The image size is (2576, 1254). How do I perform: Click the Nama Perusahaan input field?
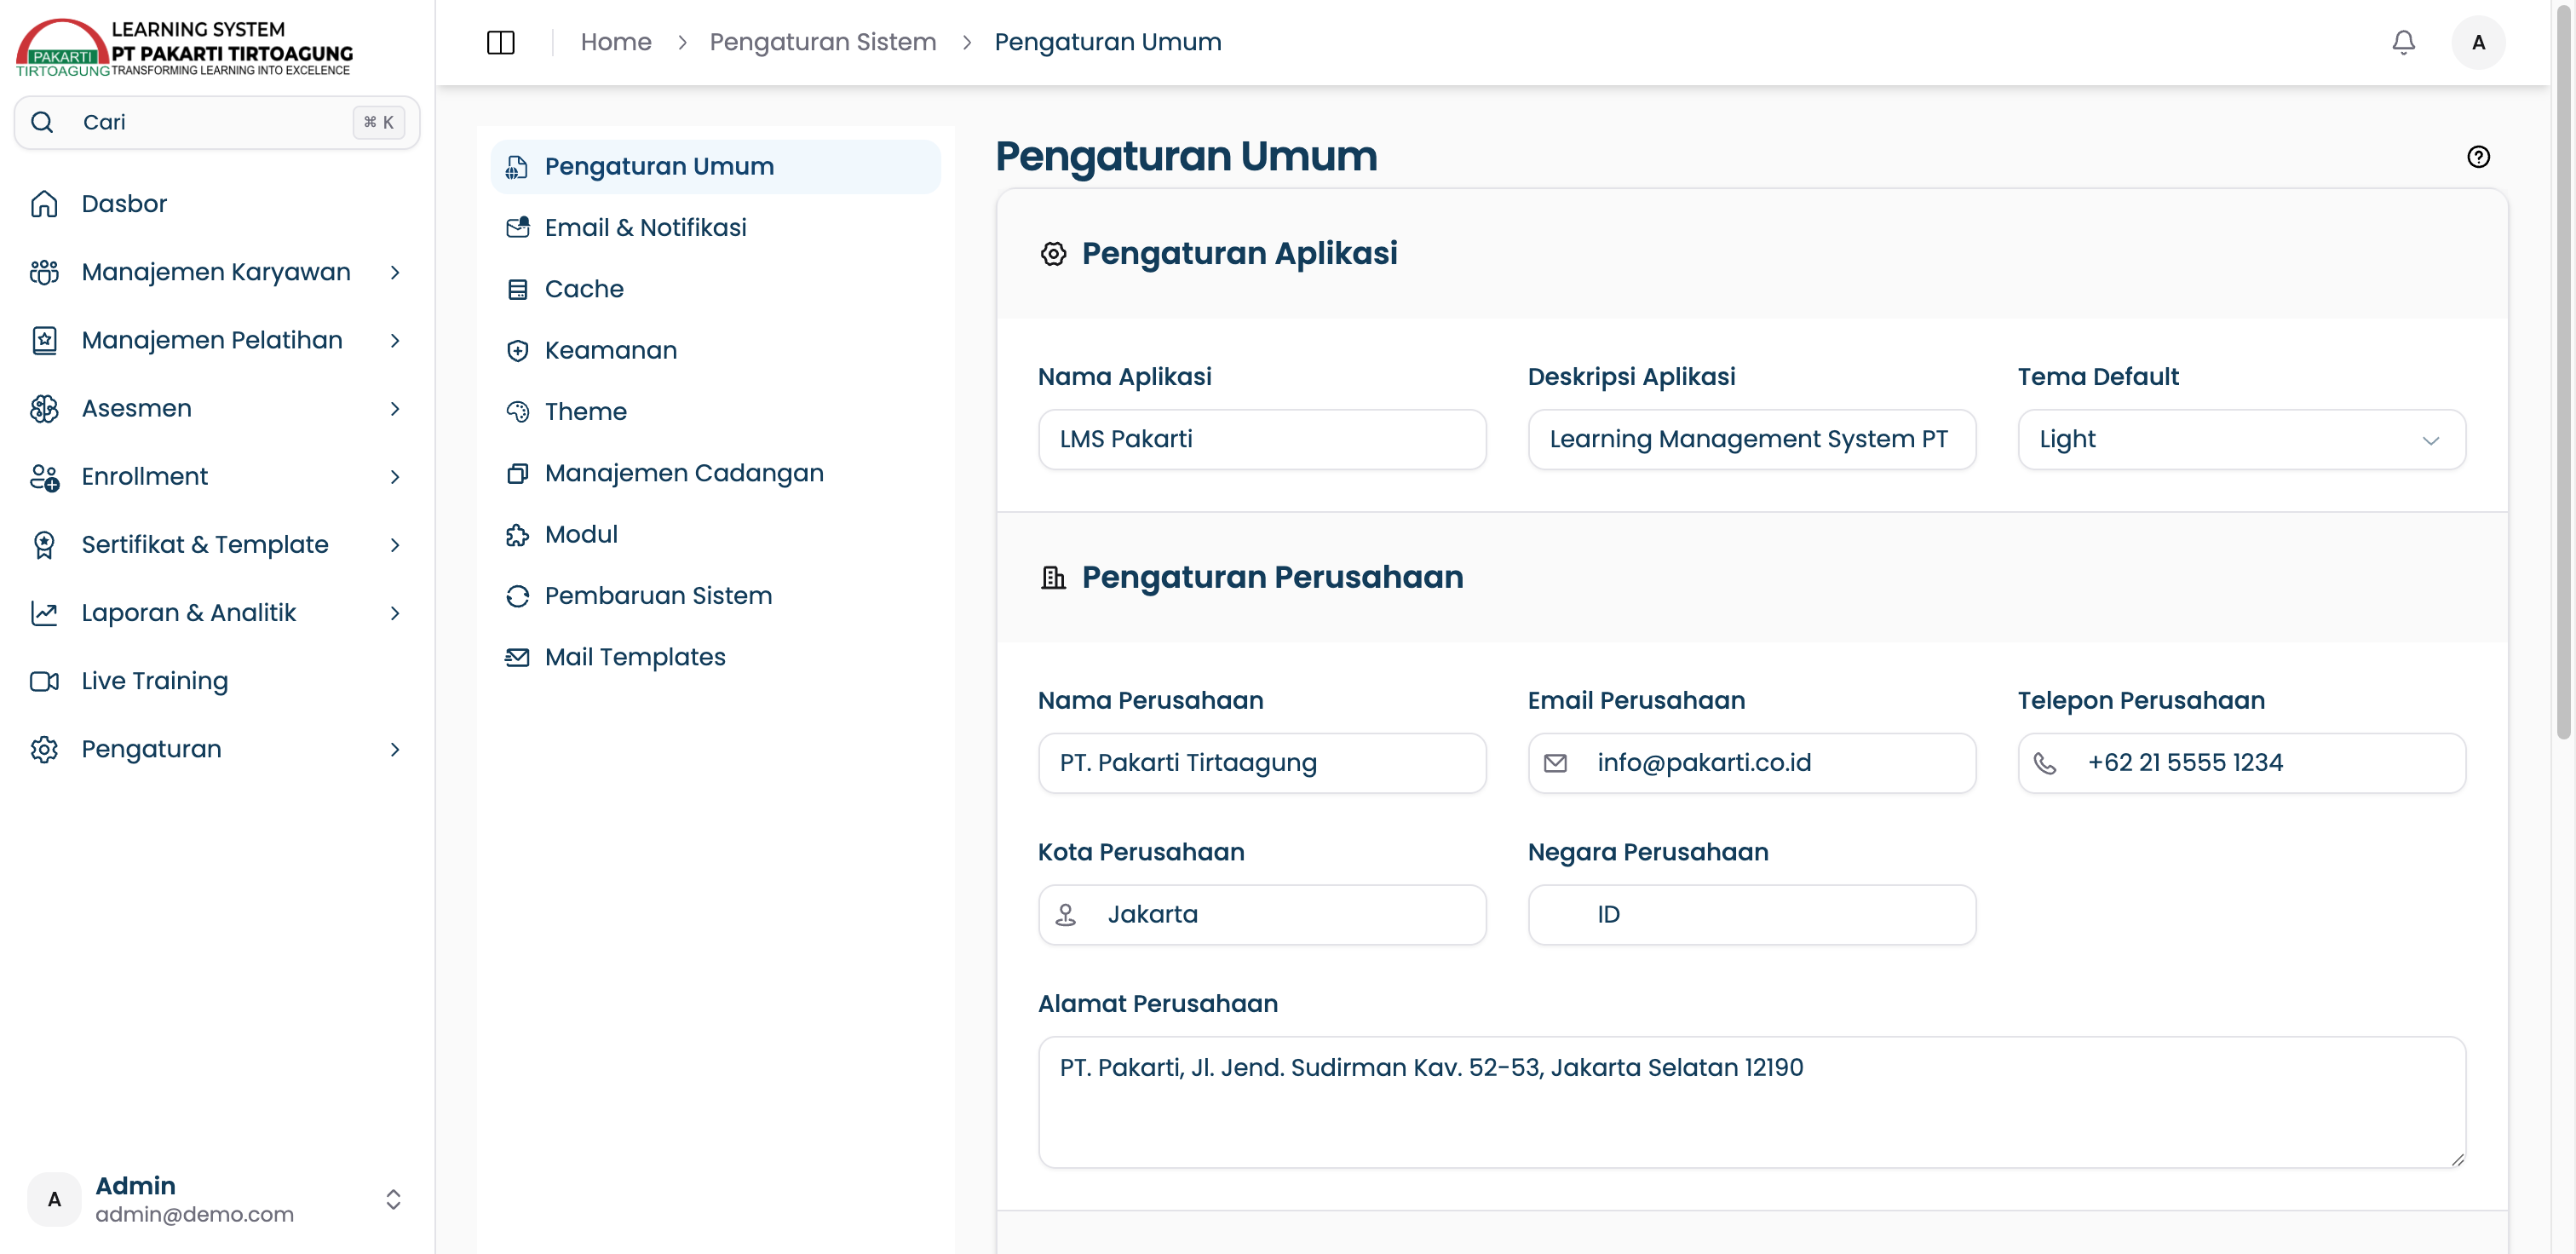coord(1262,763)
